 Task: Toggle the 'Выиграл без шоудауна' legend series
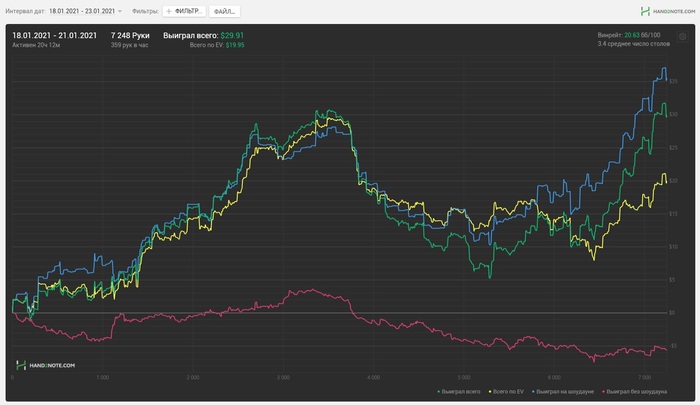[634, 392]
